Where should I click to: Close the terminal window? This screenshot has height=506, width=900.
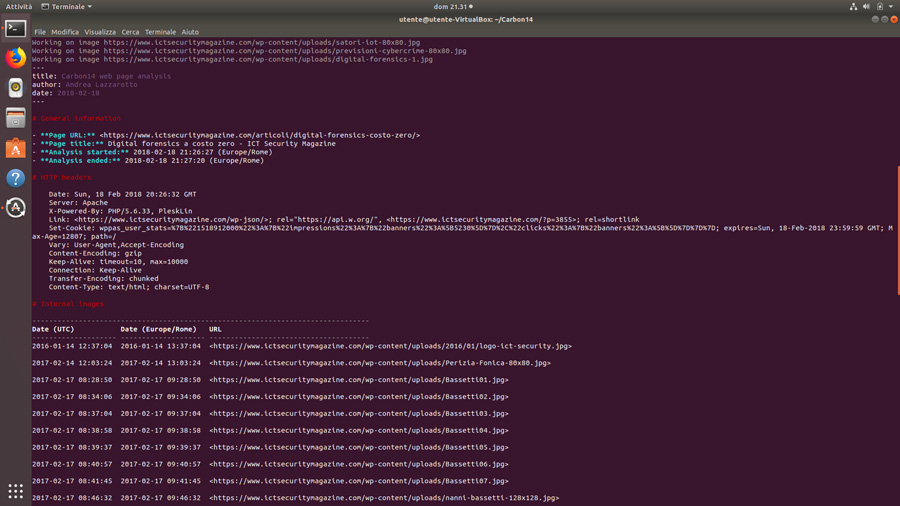pyautogui.click(x=894, y=20)
